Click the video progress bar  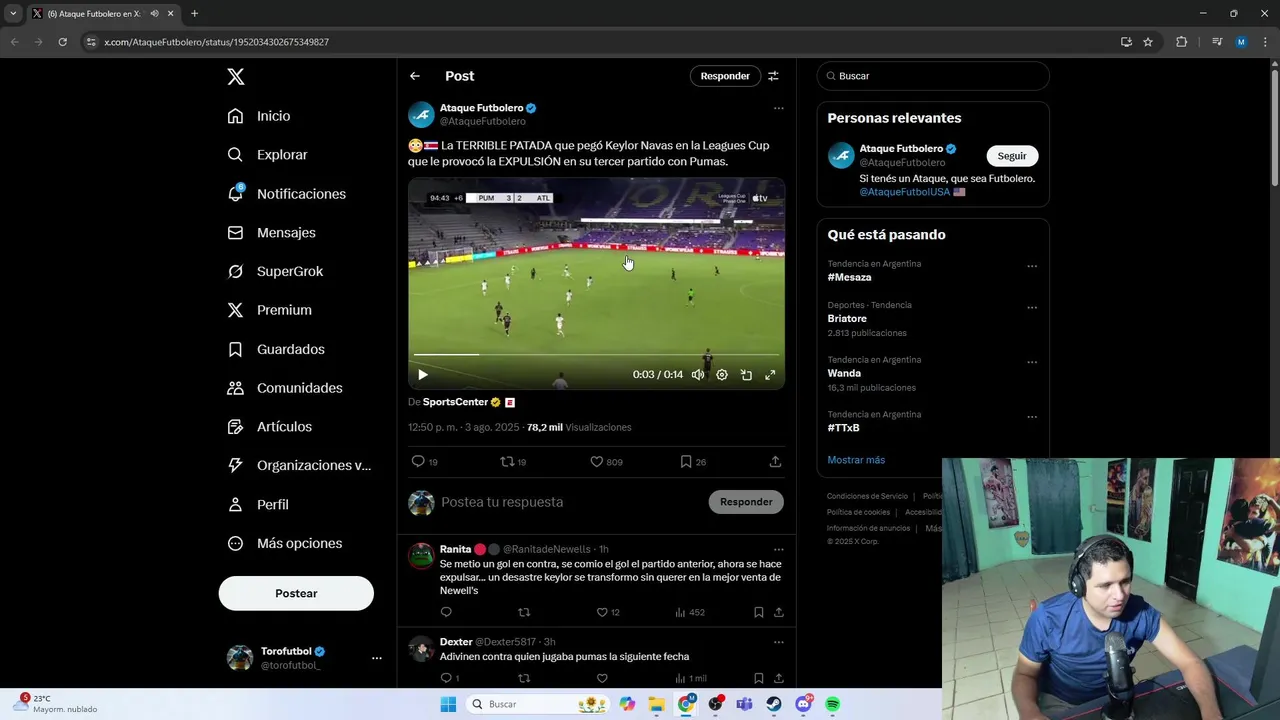(596, 354)
